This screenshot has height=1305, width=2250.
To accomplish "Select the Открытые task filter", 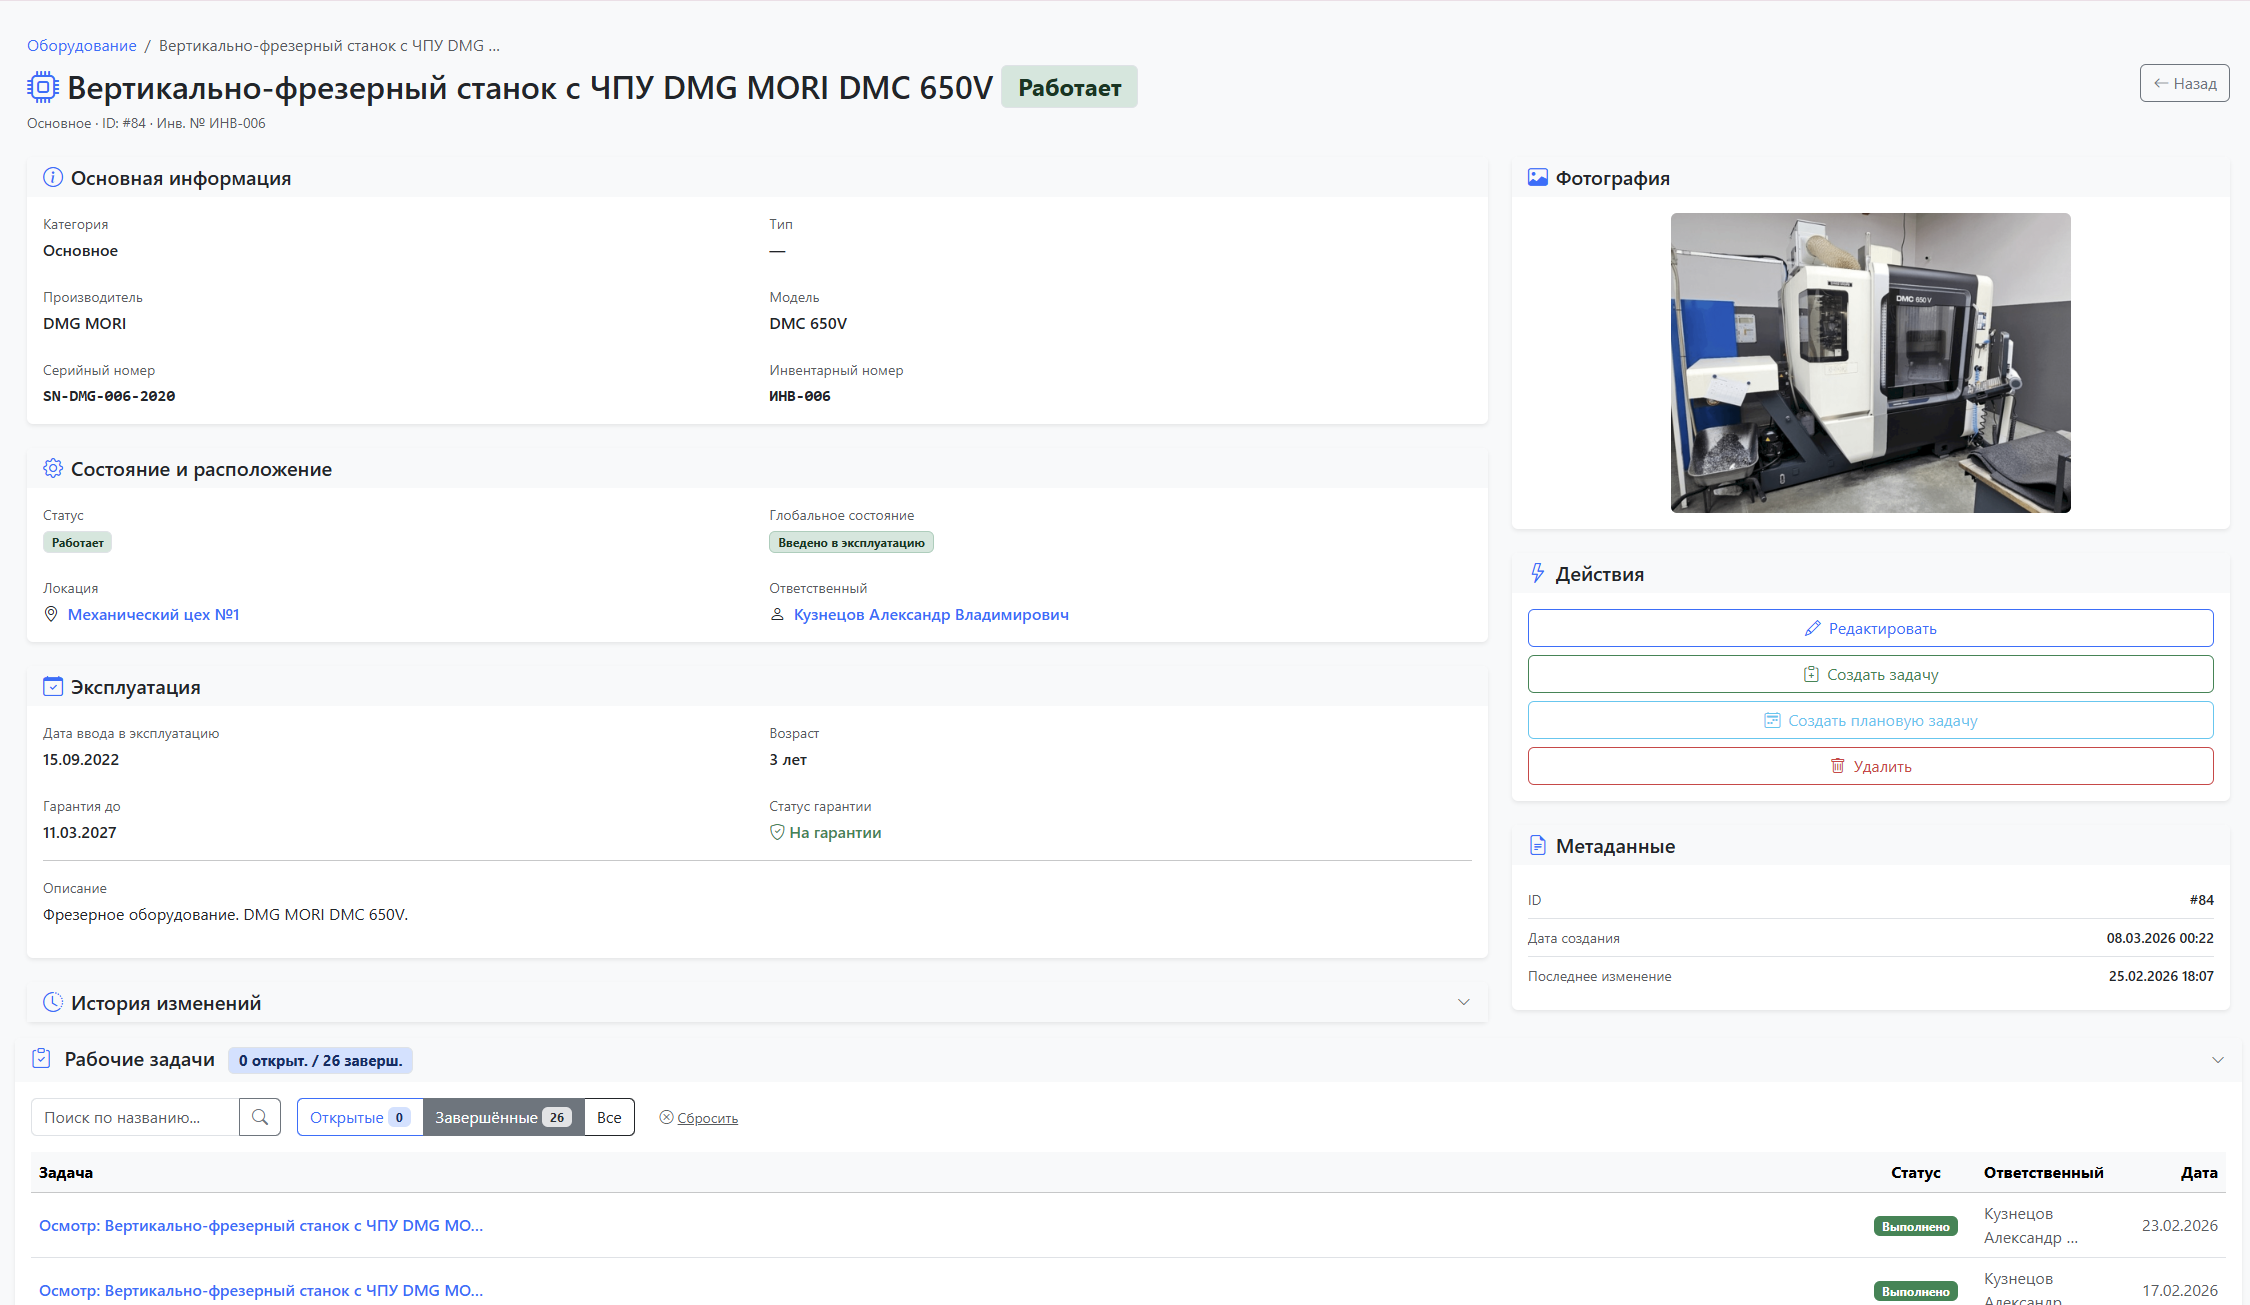I will point(359,1117).
